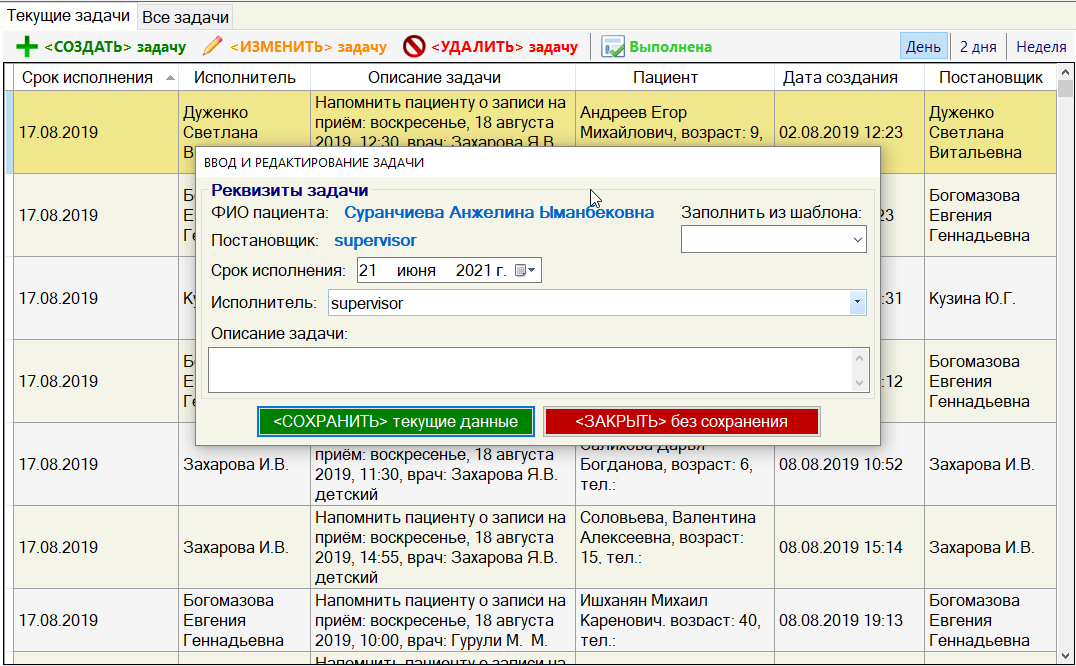Switch to the 2-day view
Viewport: 1076px width, 666px height.
point(977,47)
